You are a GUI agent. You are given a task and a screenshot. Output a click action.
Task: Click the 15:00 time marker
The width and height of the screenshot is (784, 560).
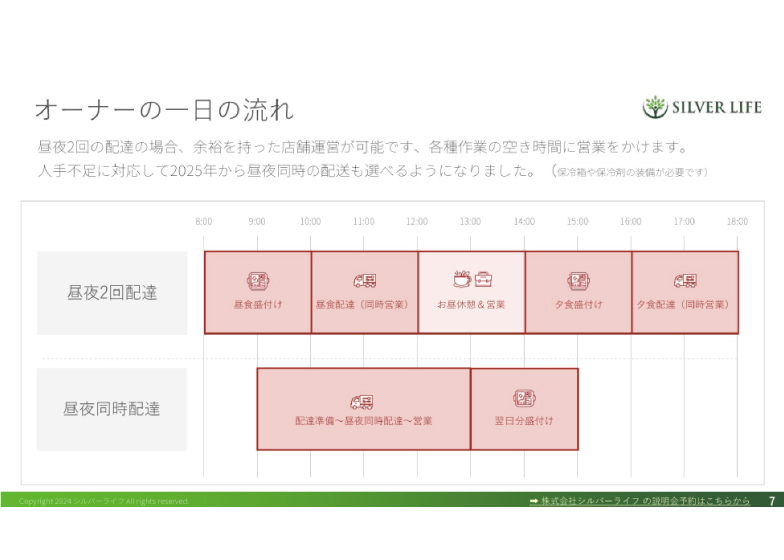click(x=577, y=222)
